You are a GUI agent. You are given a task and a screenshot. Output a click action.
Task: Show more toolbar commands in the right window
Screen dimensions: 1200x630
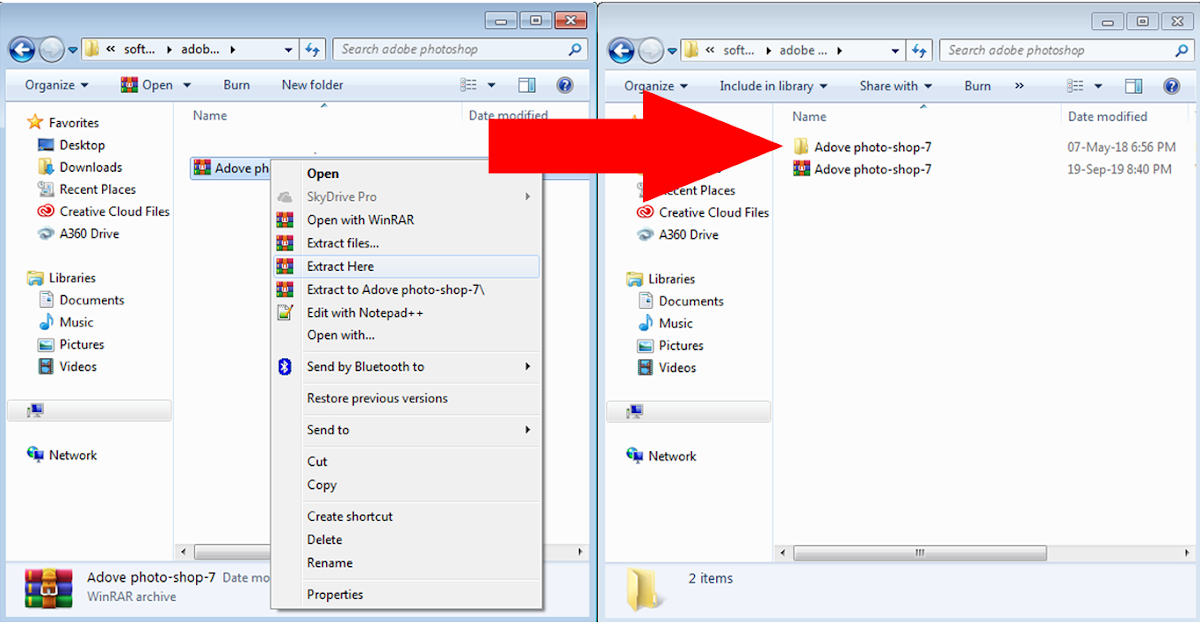pyautogui.click(x=1019, y=86)
